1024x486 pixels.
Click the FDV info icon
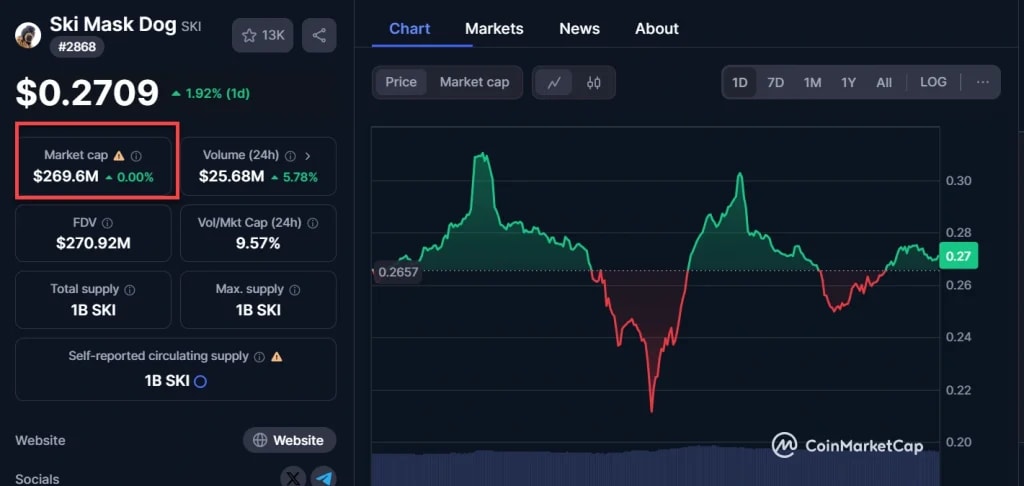click(x=107, y=224)
